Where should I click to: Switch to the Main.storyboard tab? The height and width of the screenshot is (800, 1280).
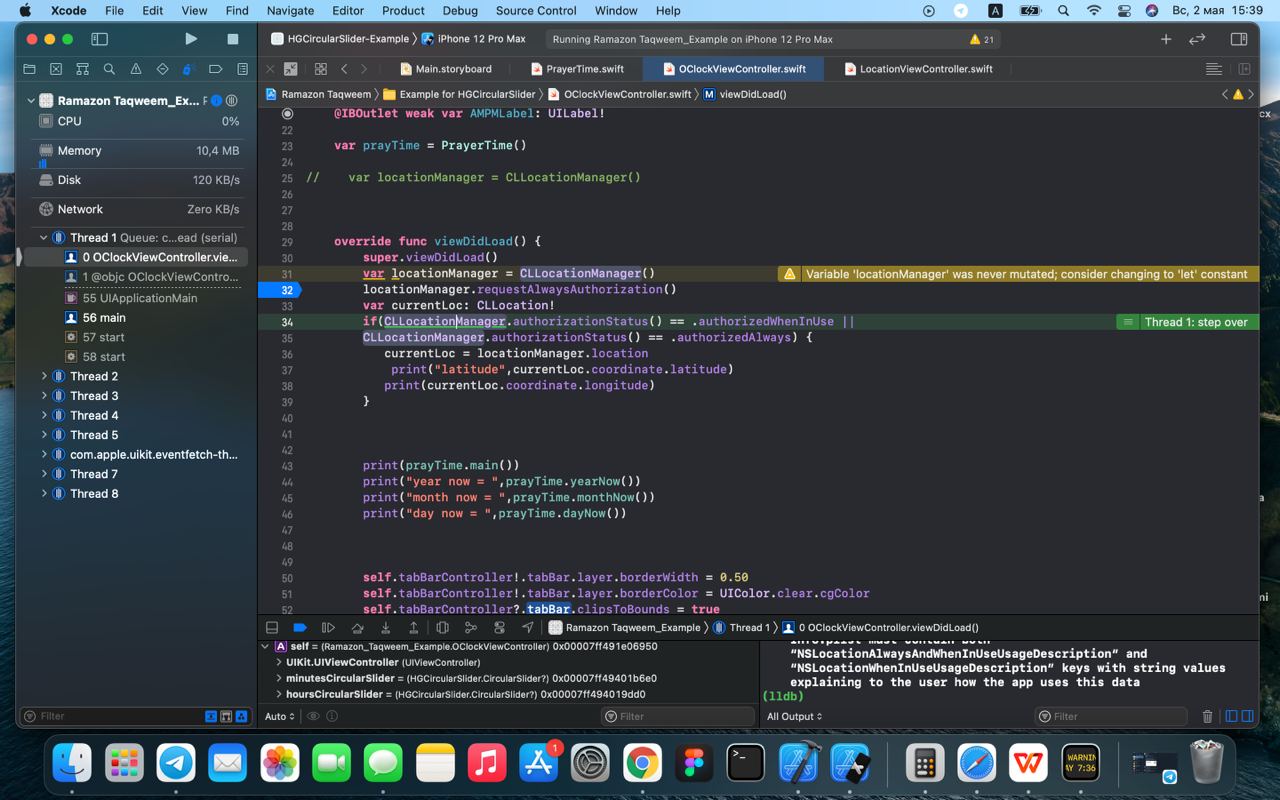[446, 69]
